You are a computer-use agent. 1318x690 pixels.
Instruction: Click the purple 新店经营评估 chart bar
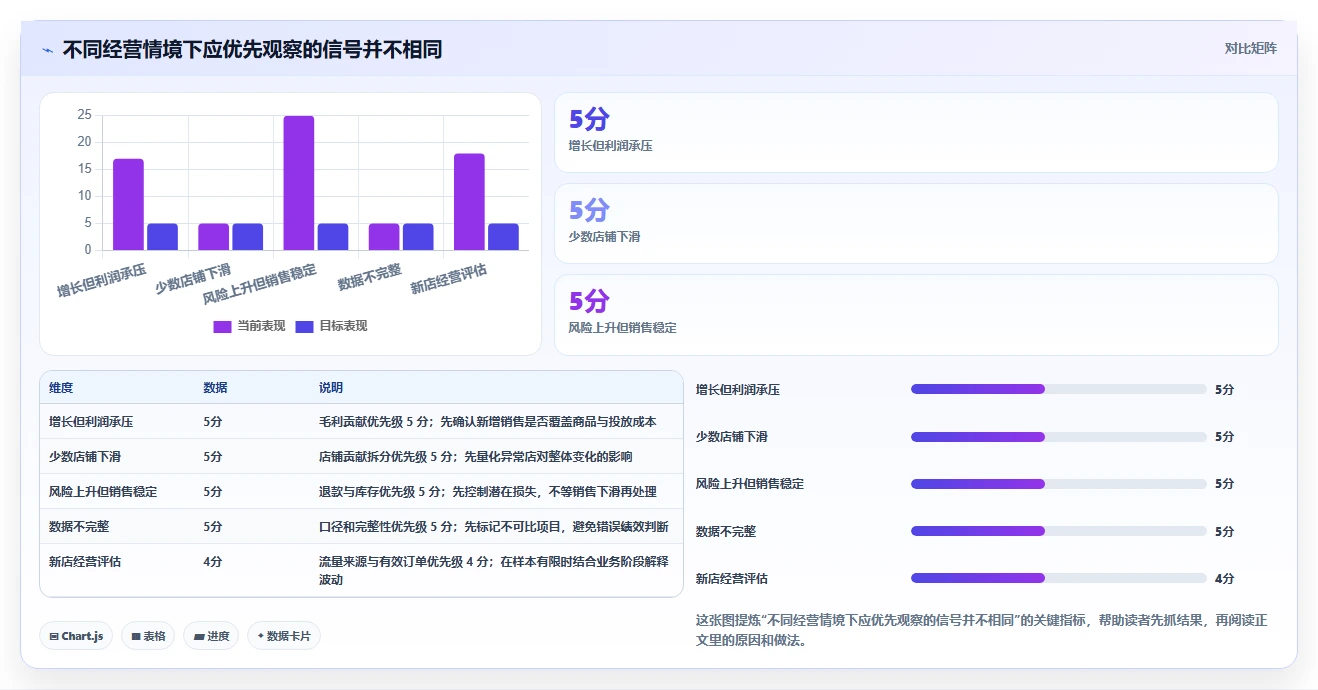[x=469, y=202]
